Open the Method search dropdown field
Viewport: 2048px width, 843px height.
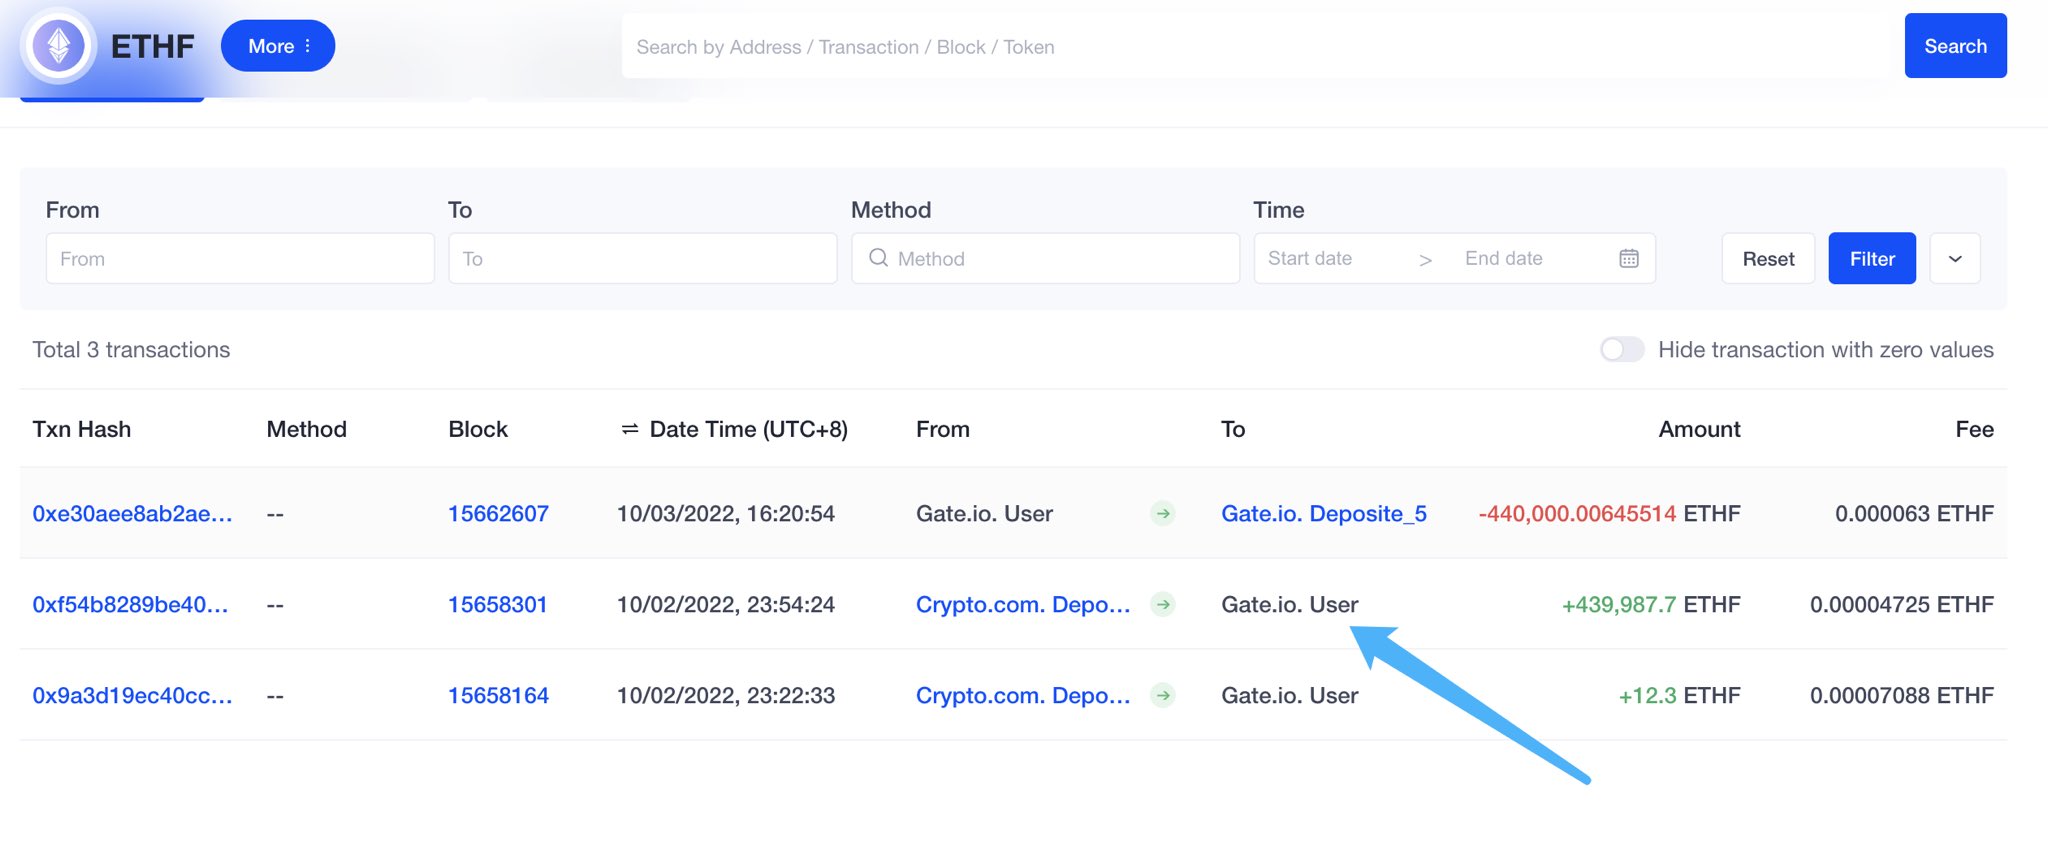(1045, 259)
